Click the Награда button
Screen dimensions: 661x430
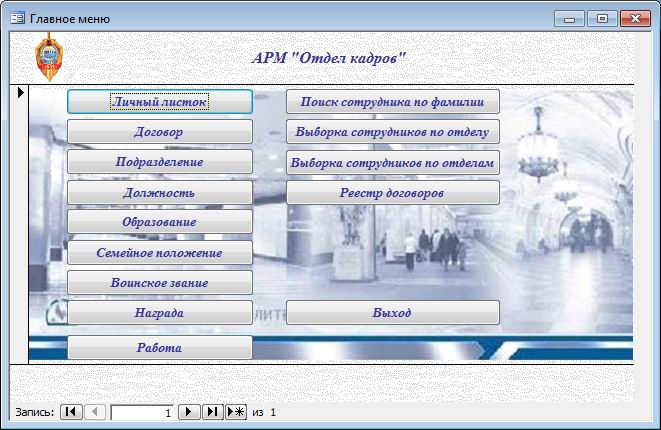[x=160, y=312]
